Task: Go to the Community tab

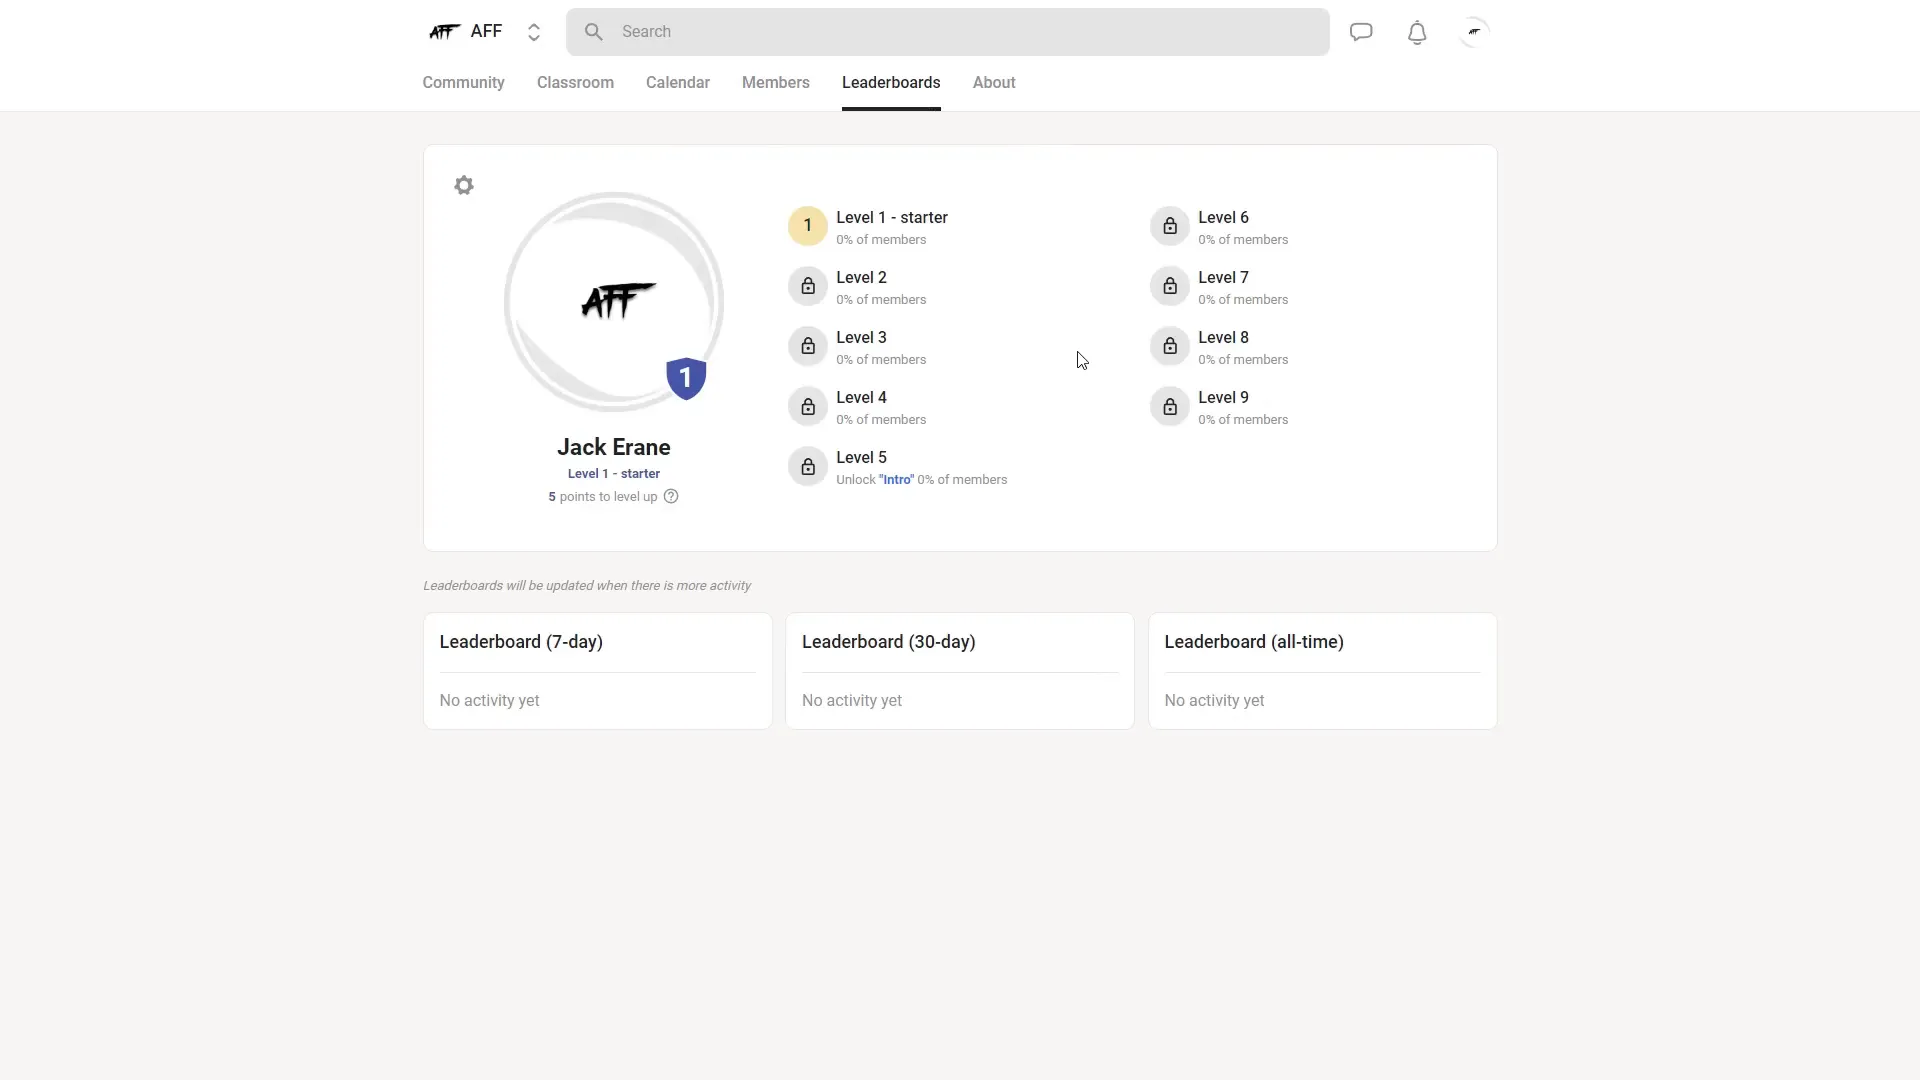Action: coord(463,83)
